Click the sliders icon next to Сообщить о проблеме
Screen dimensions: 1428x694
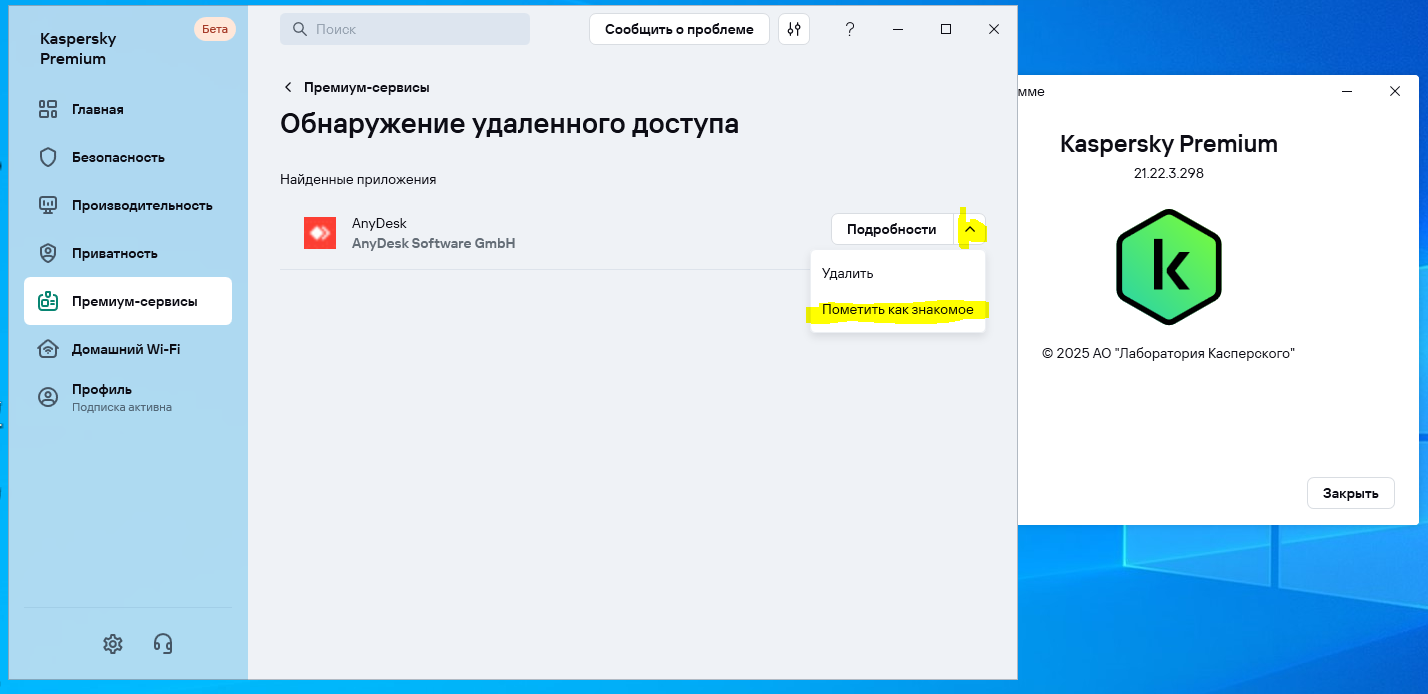click(x=794, y=29)
